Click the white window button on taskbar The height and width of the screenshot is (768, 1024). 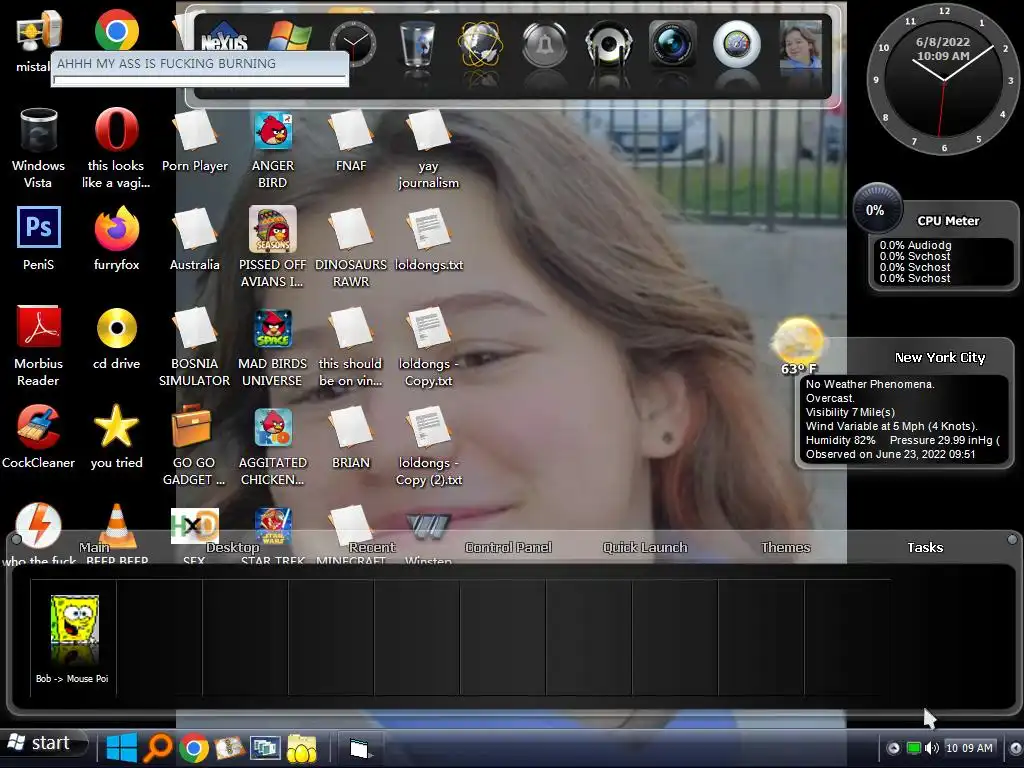359,748
